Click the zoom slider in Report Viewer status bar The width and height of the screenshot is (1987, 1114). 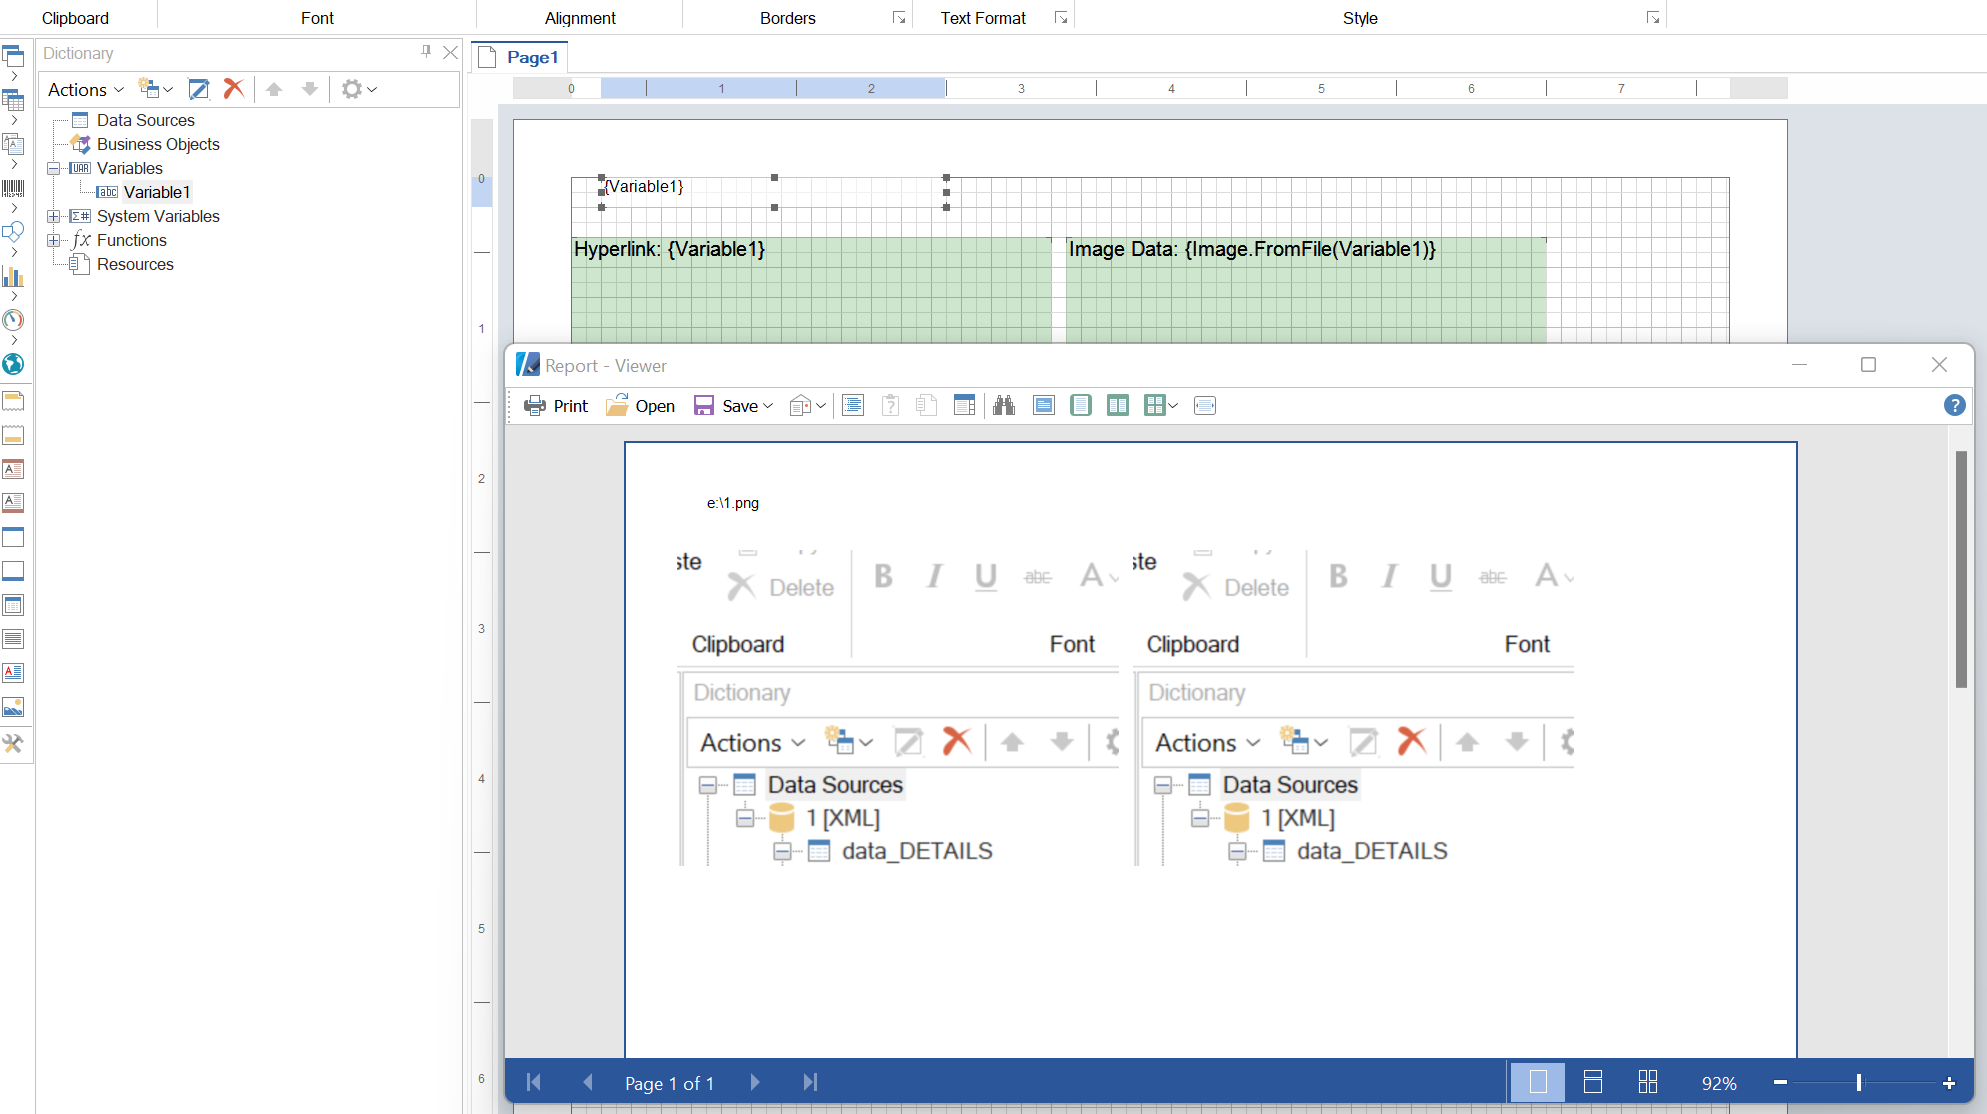(x=1861, y=1083)
